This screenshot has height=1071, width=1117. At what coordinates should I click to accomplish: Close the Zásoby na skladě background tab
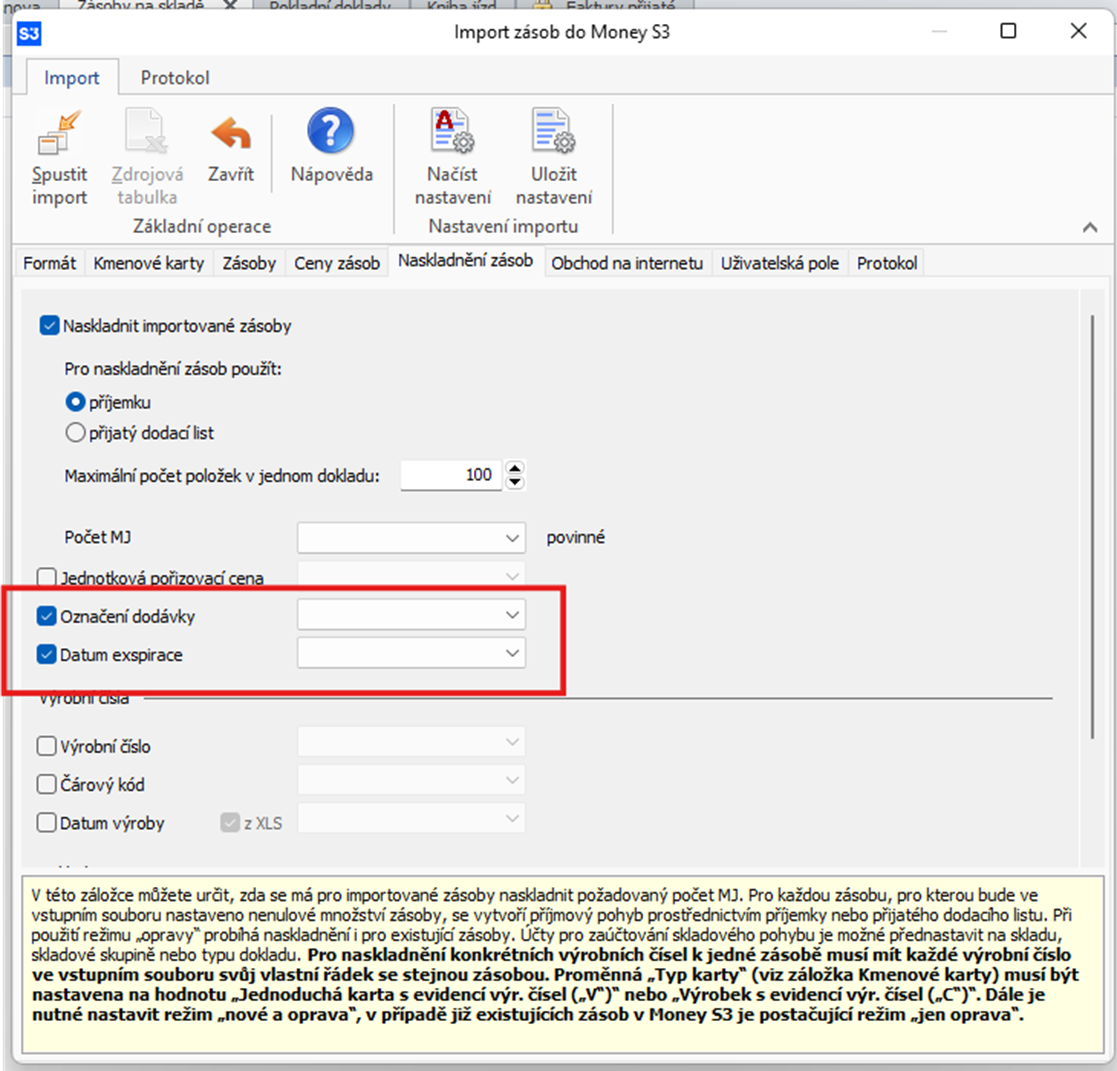(x=231, y=5)
